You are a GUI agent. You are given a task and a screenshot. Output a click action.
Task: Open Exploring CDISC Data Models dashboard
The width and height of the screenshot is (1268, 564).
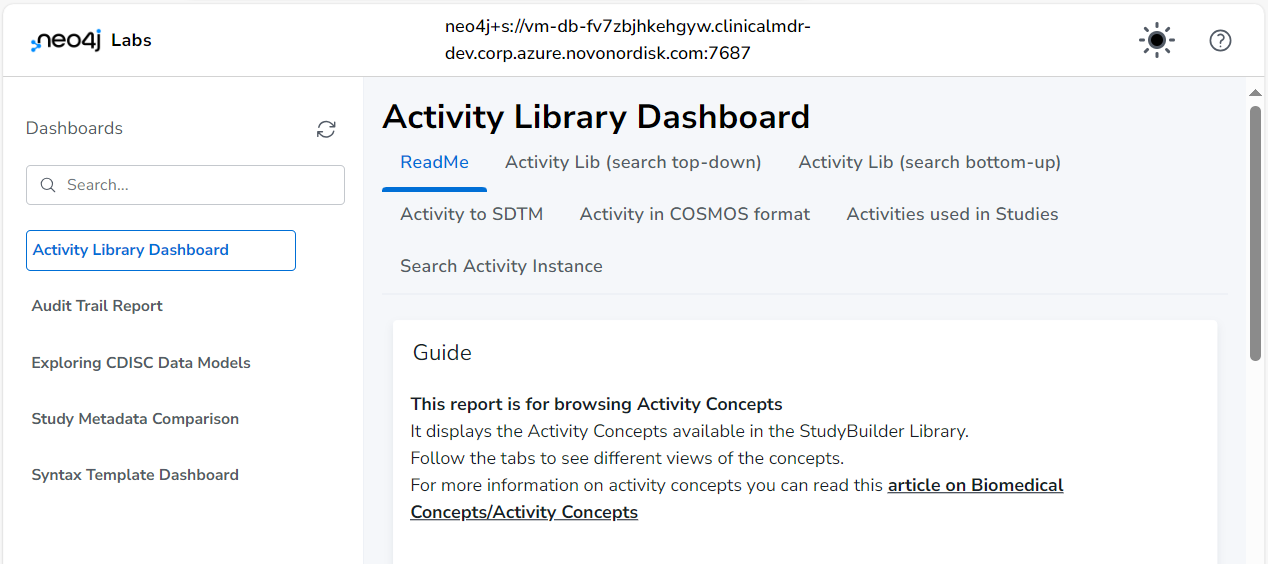tap(141, 363)
